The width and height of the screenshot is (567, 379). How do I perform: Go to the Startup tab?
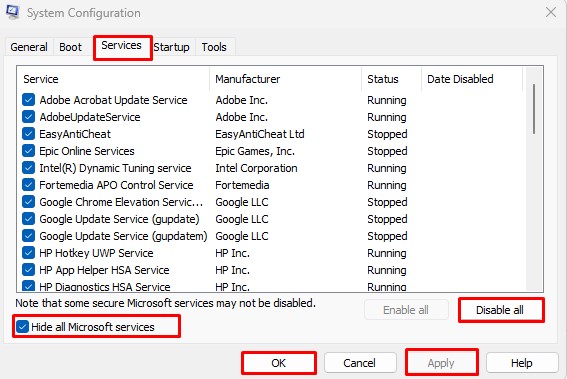(171, 47)
